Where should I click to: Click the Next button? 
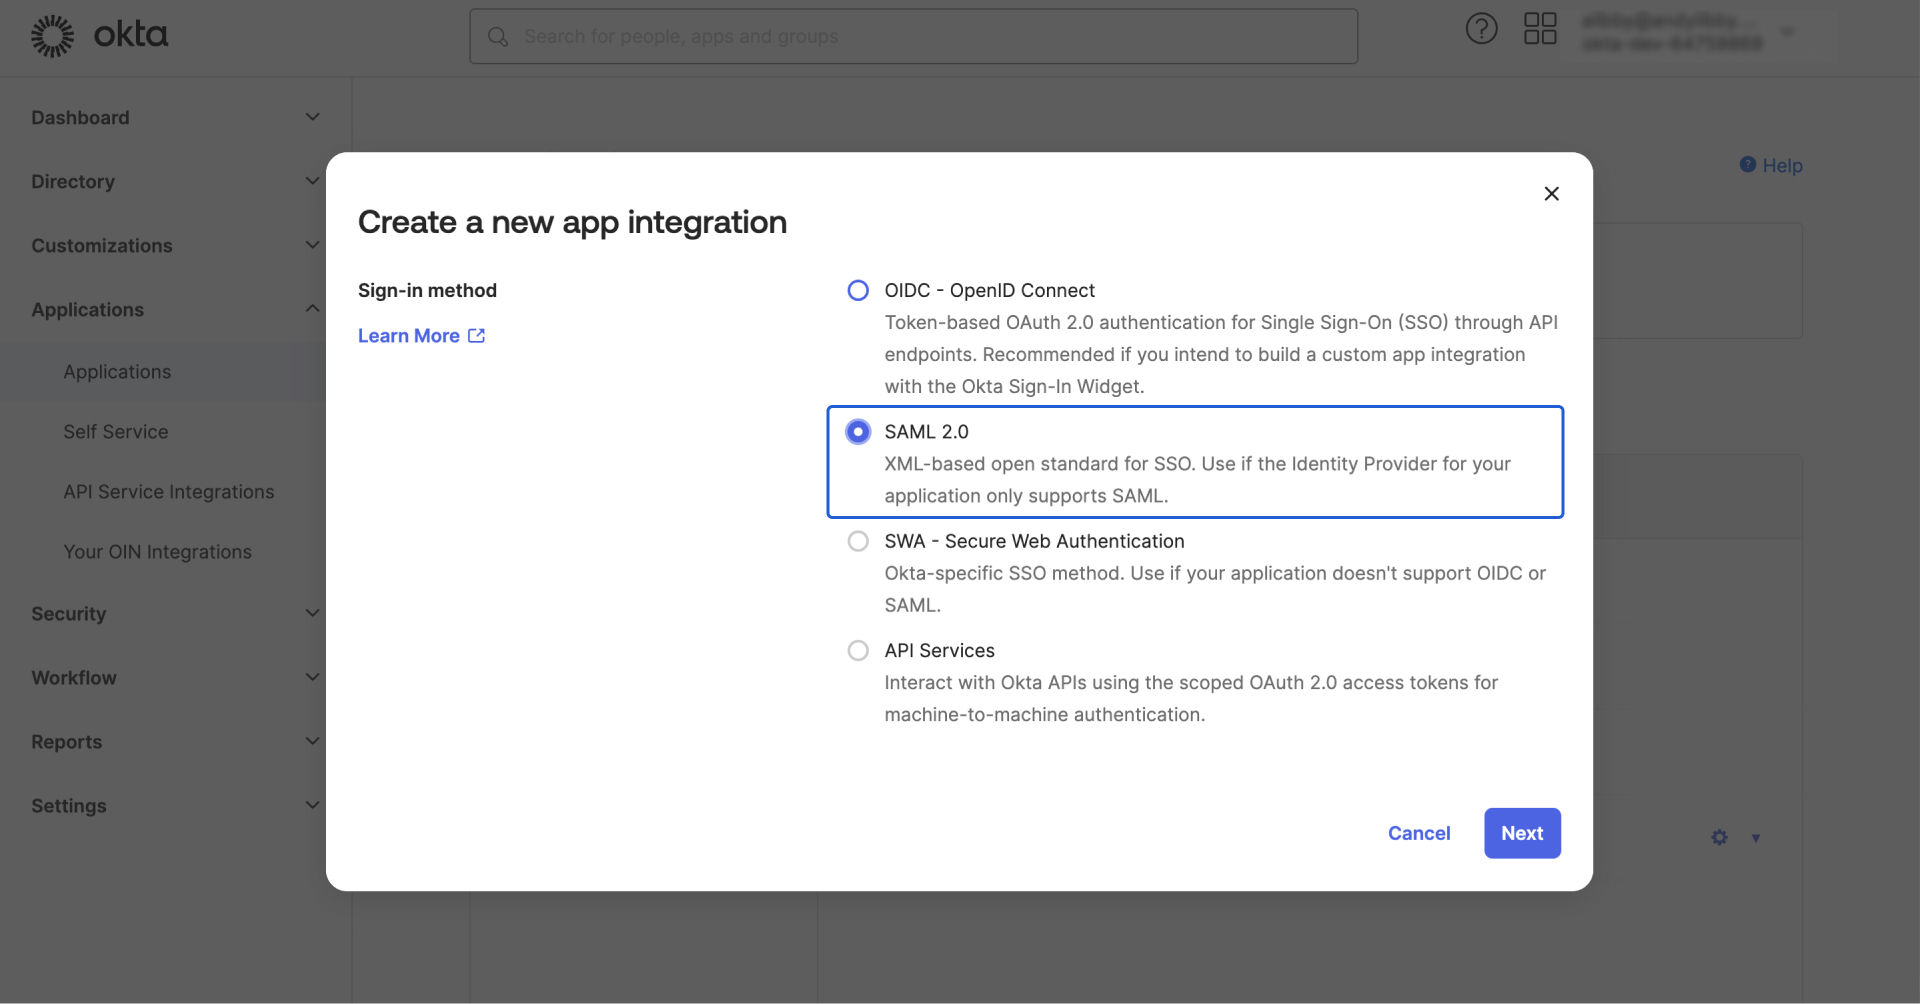(1522, 833)
